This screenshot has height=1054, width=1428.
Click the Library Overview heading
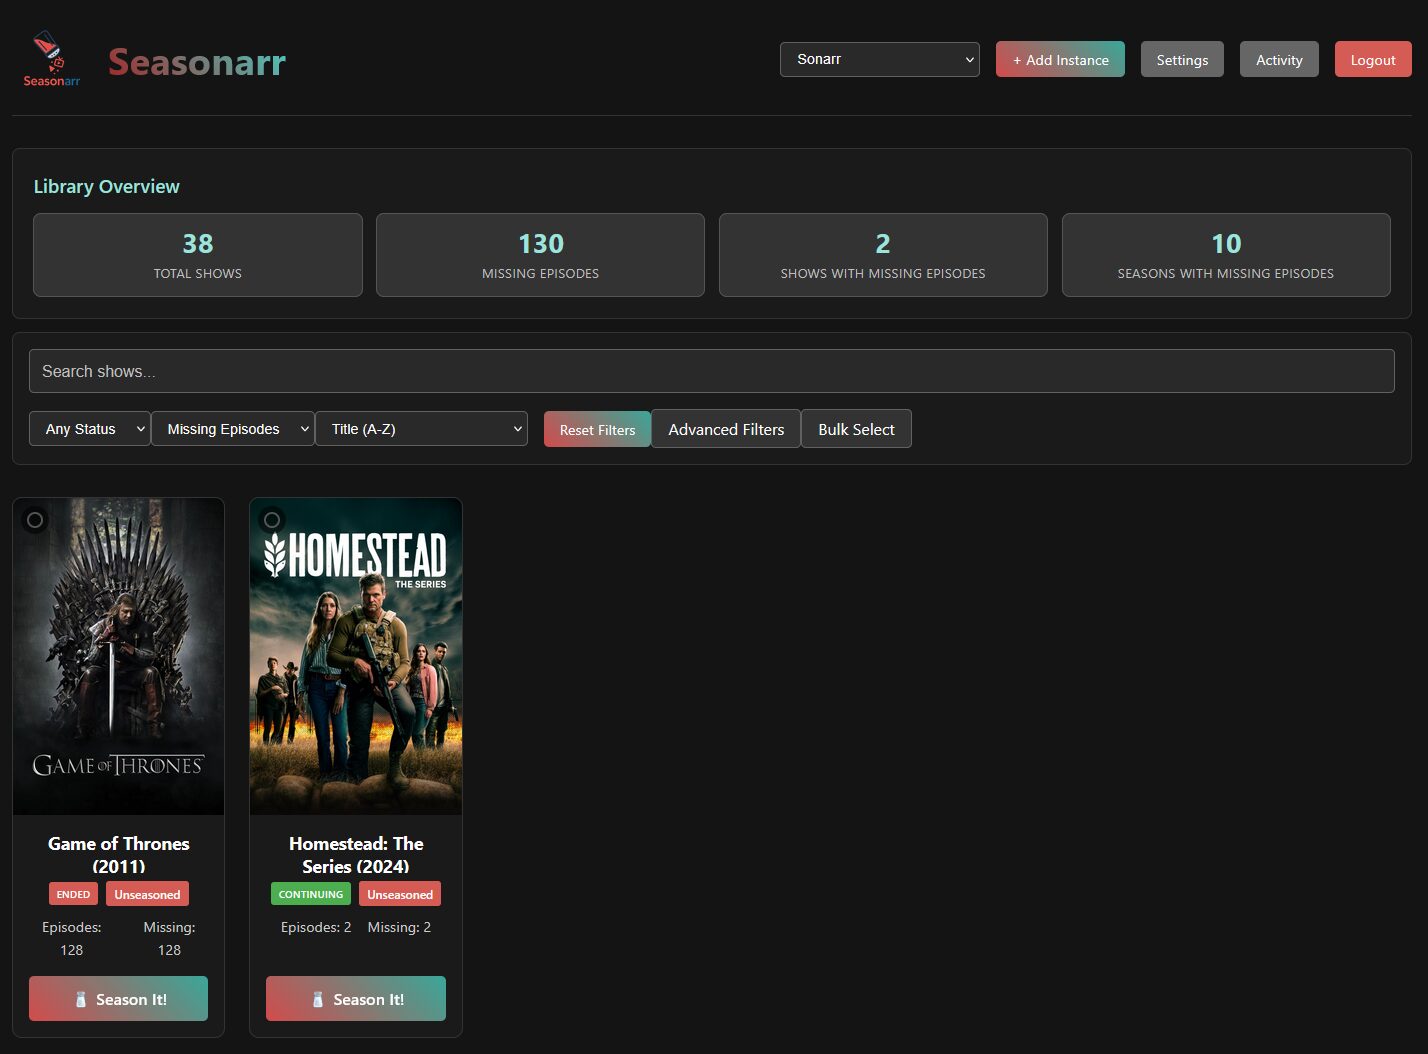tap(107, 186)
